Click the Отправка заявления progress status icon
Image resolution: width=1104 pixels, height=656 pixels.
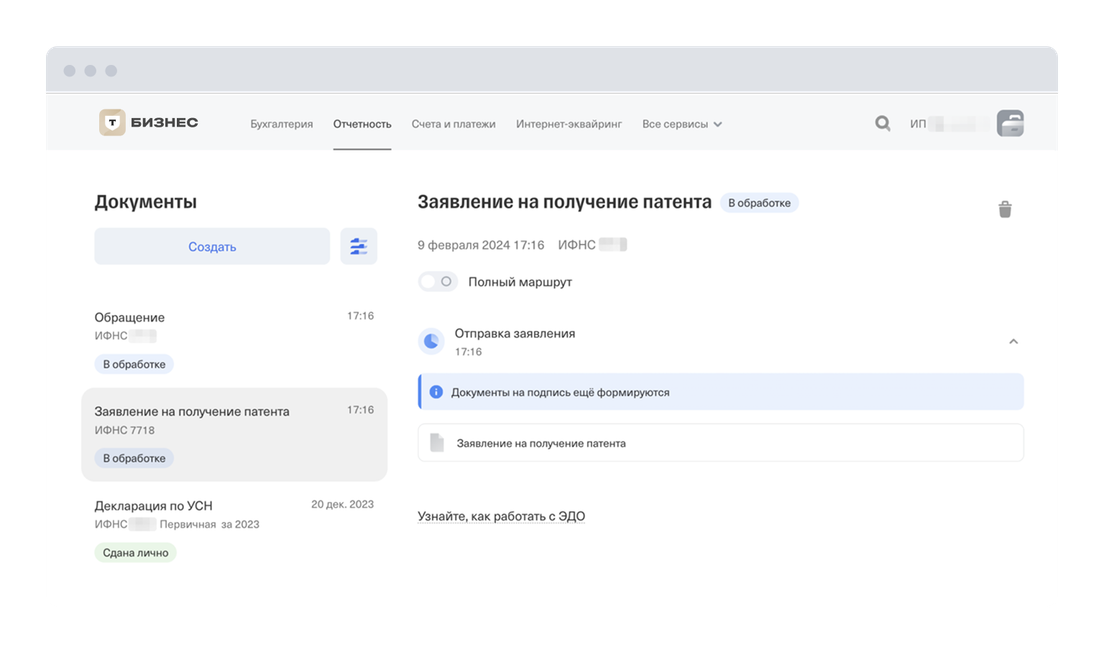click(431, 341)
